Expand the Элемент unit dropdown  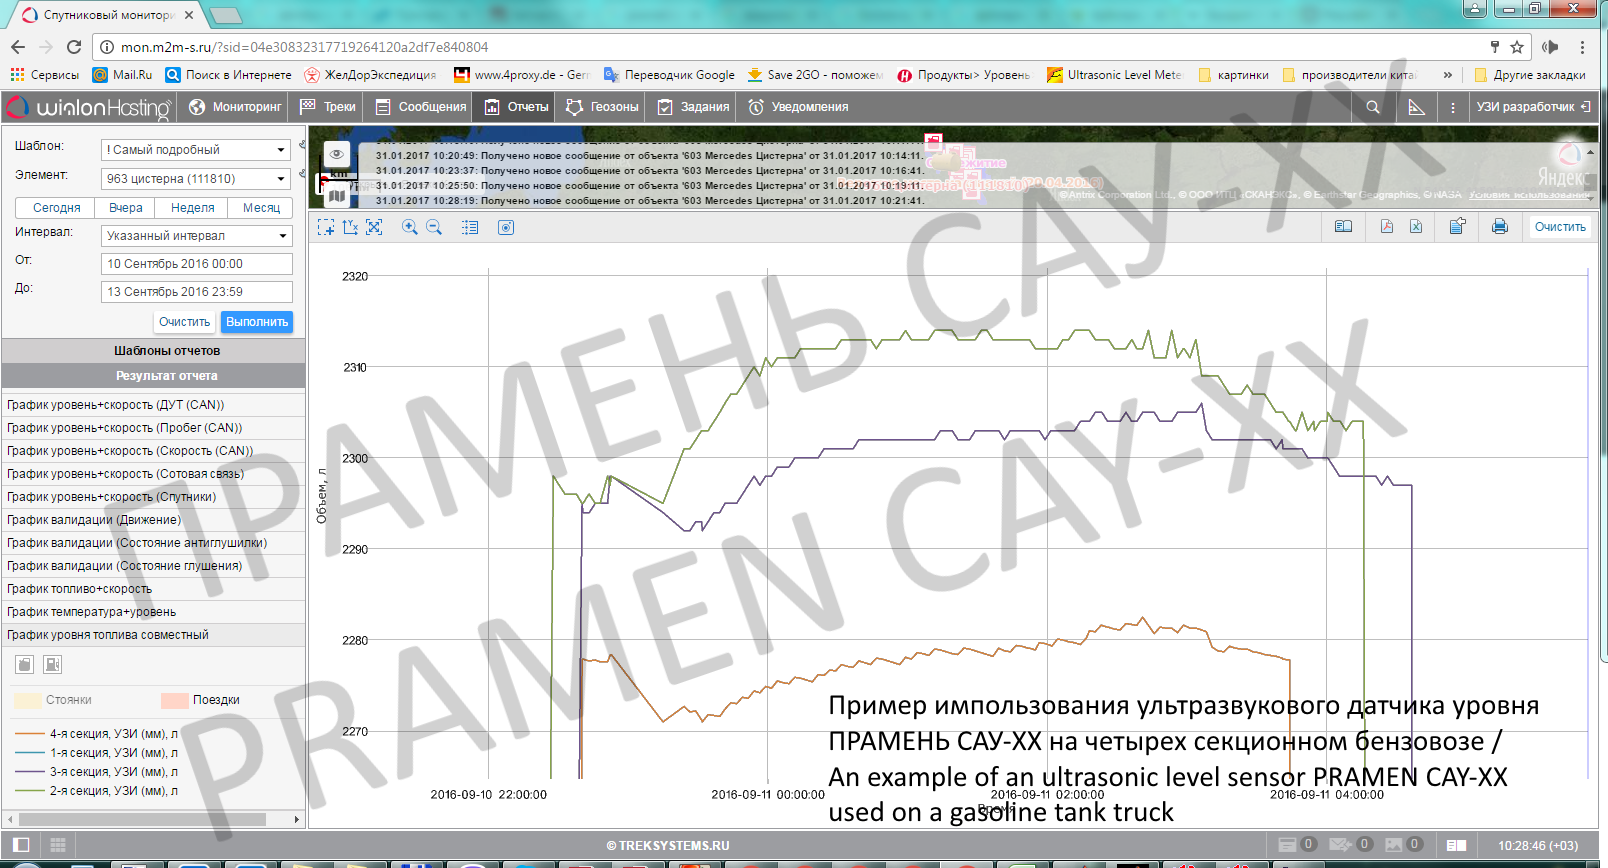(x=197, y=179)
